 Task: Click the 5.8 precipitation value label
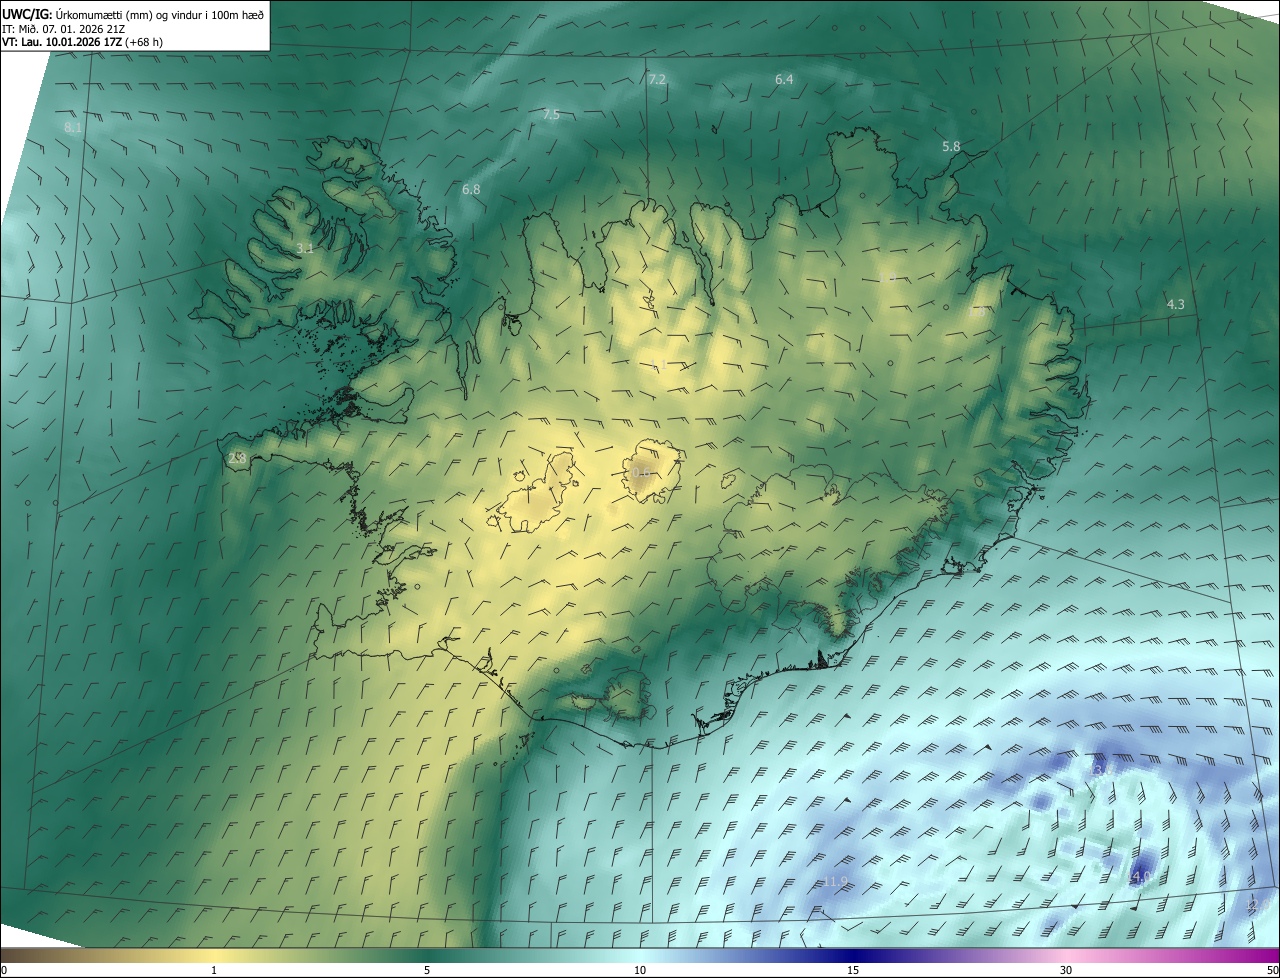click(951, 146)
